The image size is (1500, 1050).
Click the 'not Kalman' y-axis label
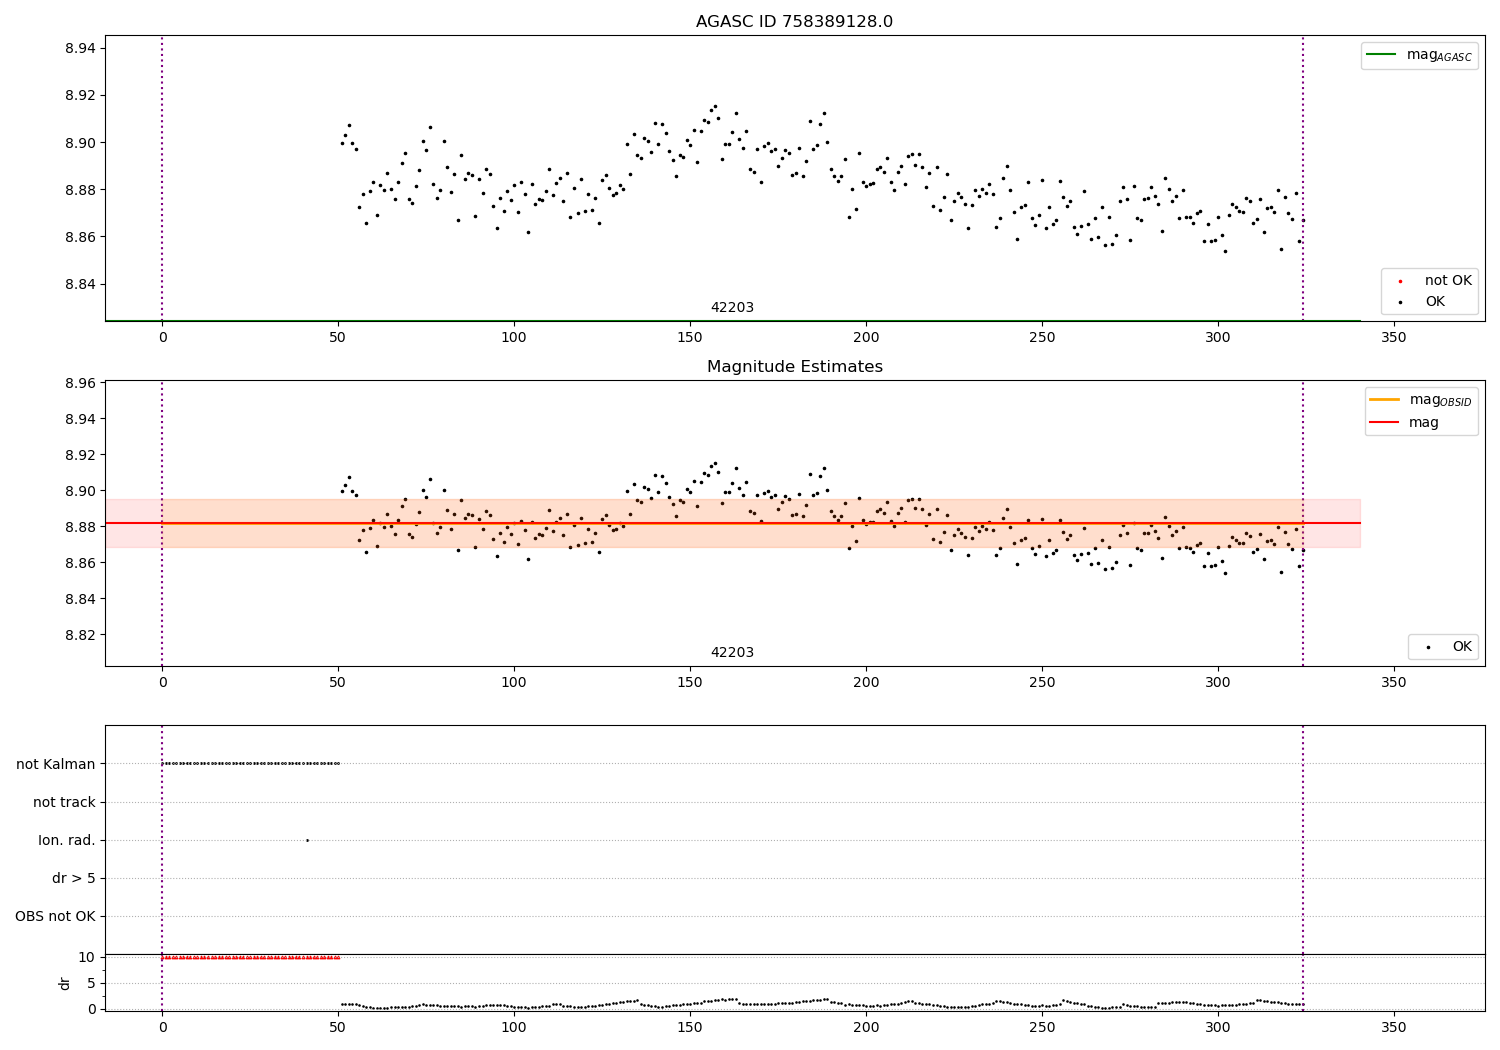[56, 764]
